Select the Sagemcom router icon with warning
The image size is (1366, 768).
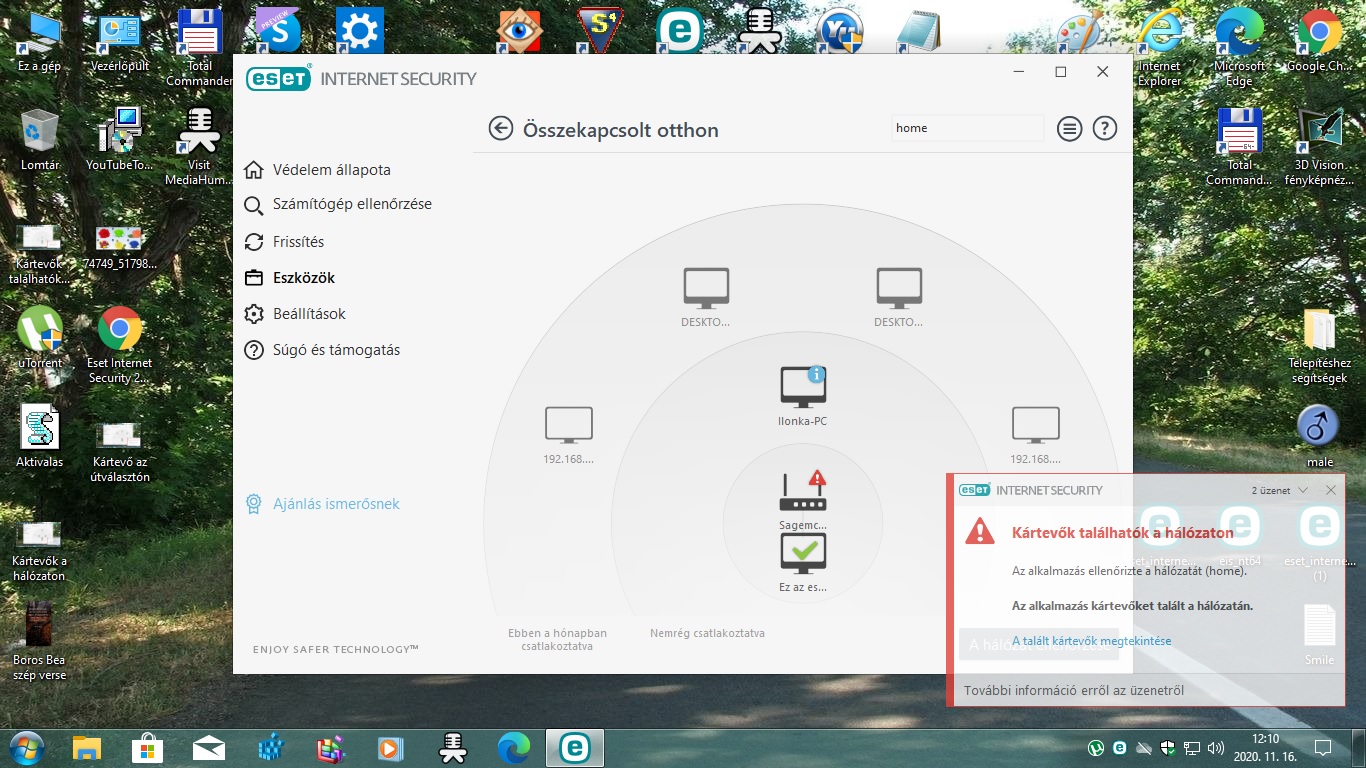pyautogui.click(x=803, y=492)
